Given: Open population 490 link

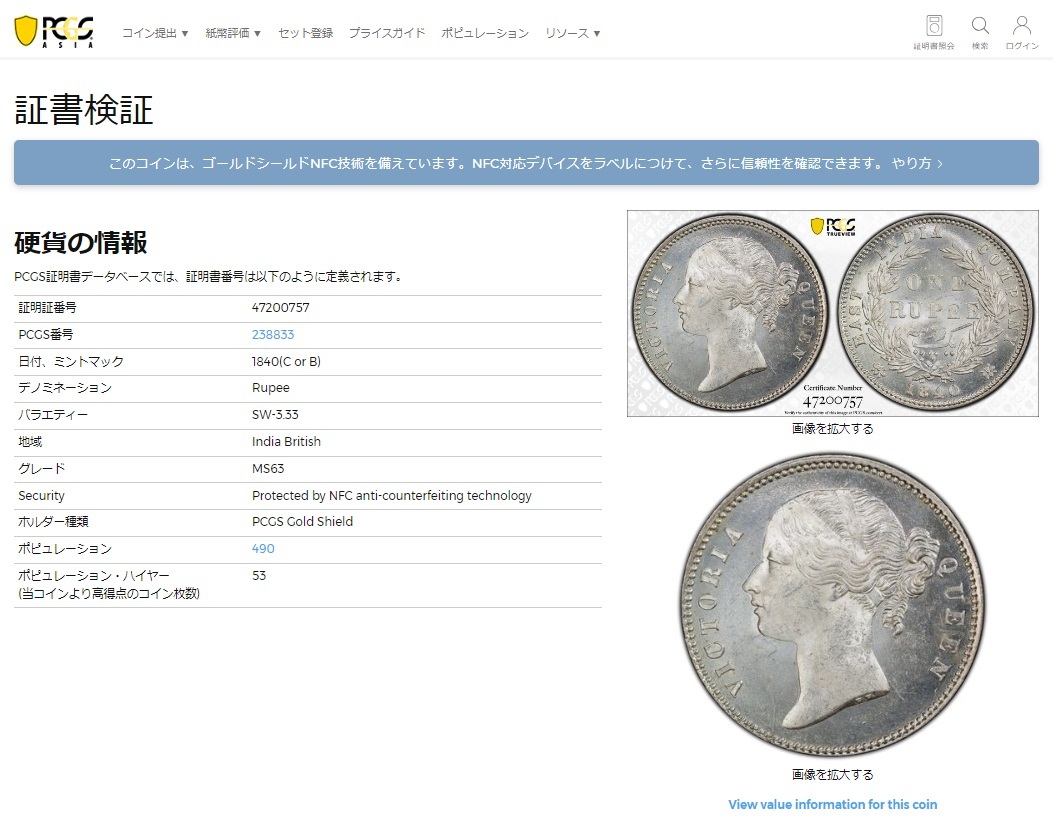Looking at the screenshot, I should (263, 549).
